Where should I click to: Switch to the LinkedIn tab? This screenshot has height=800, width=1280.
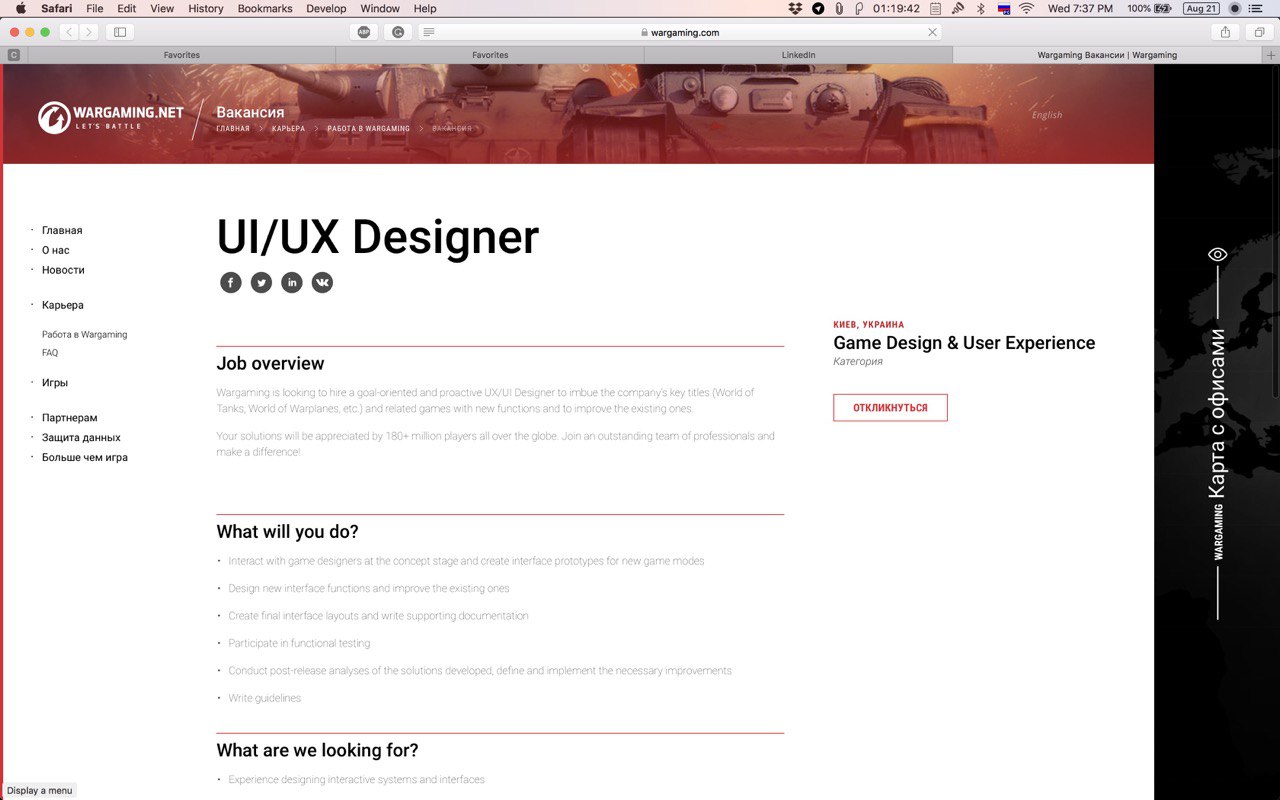pos(798,55)
